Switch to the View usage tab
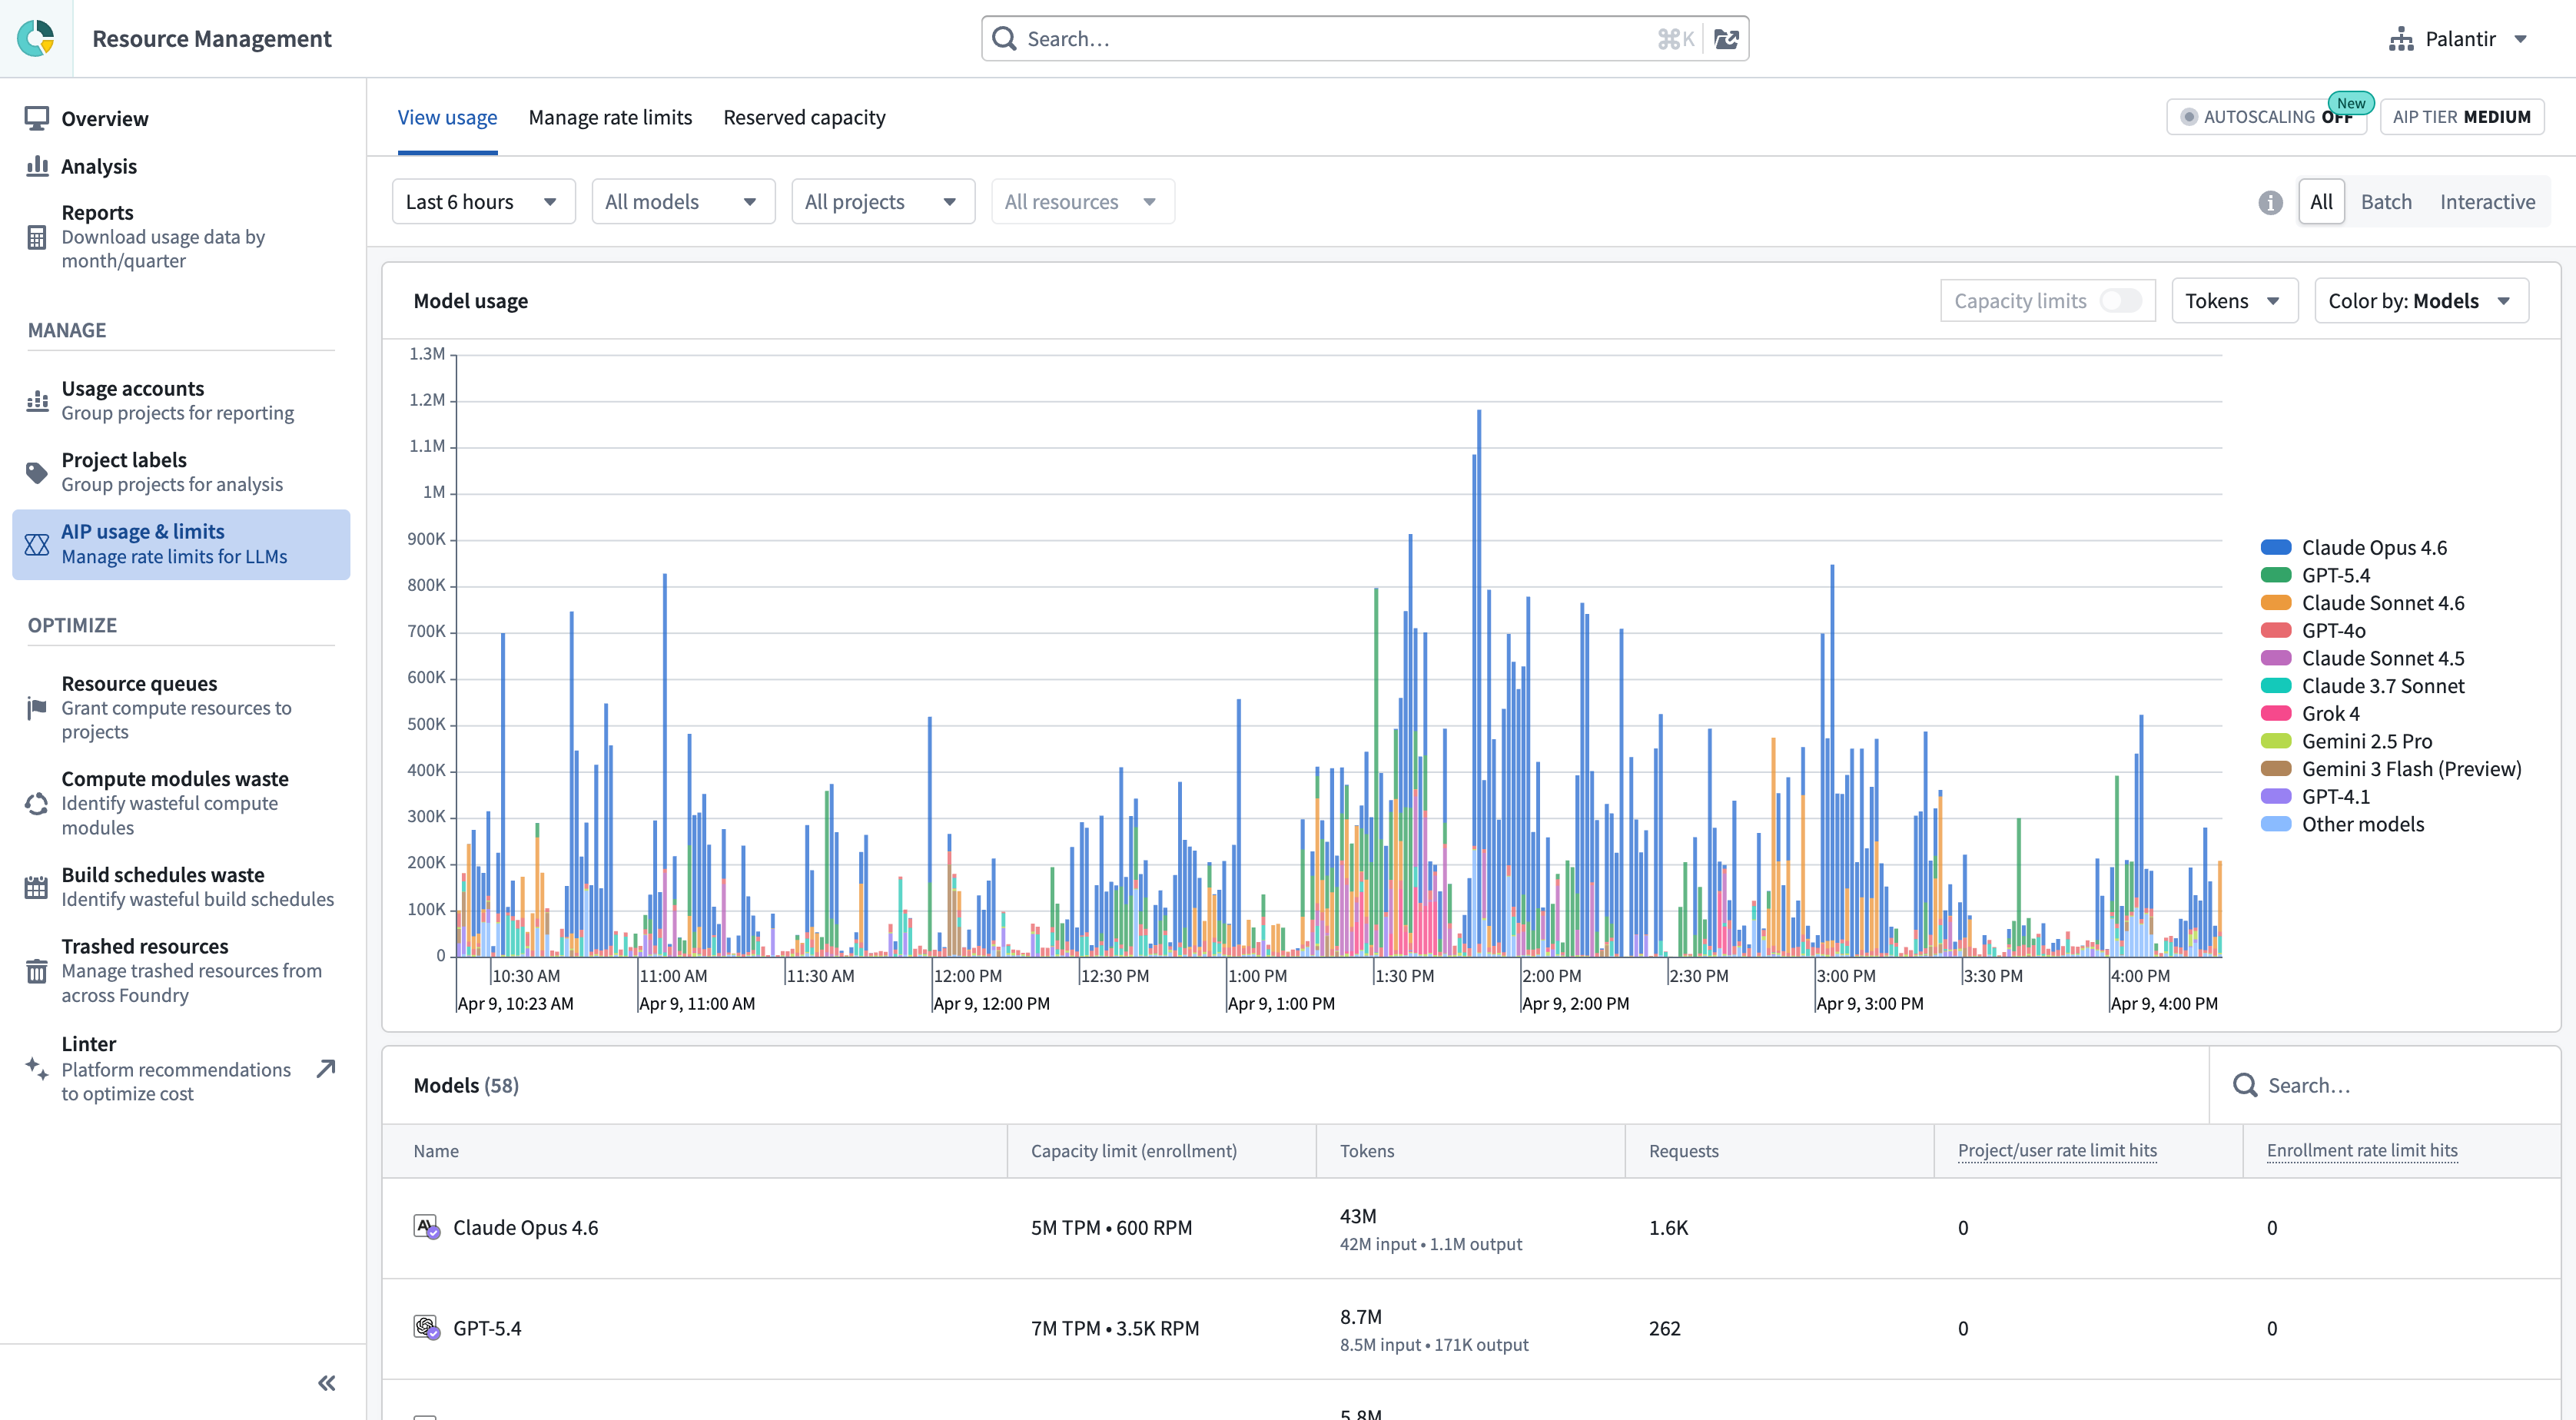2576x1420 pixels. pos(447,117)
